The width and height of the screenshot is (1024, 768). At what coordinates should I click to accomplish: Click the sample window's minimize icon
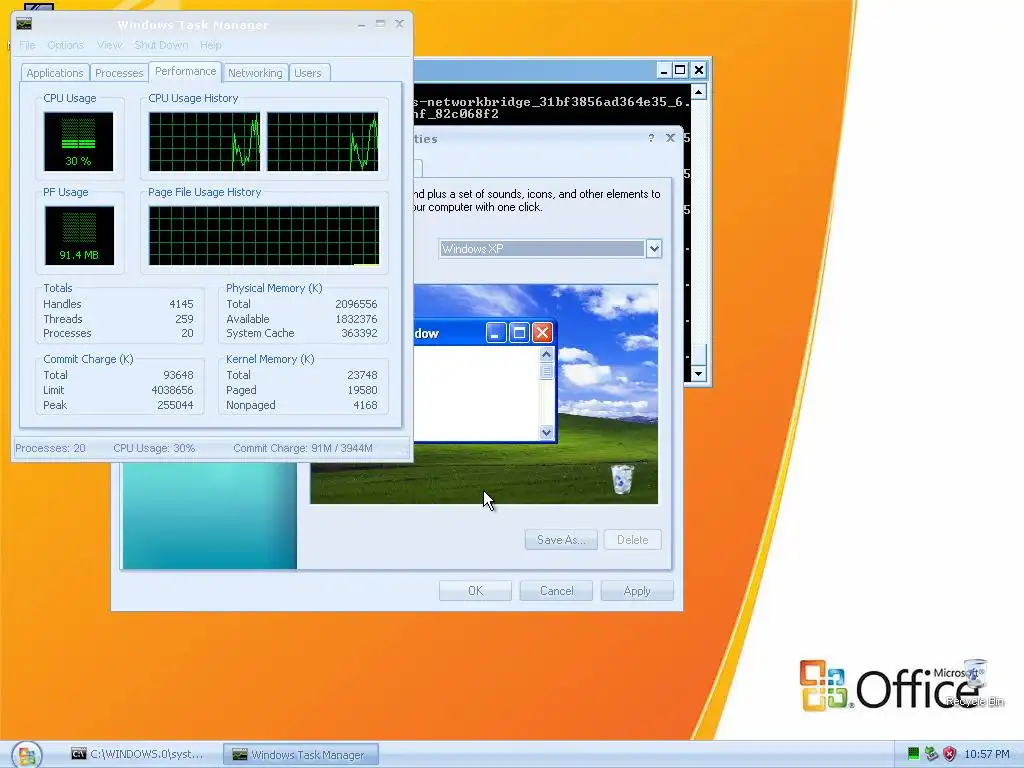coord(496,333)
